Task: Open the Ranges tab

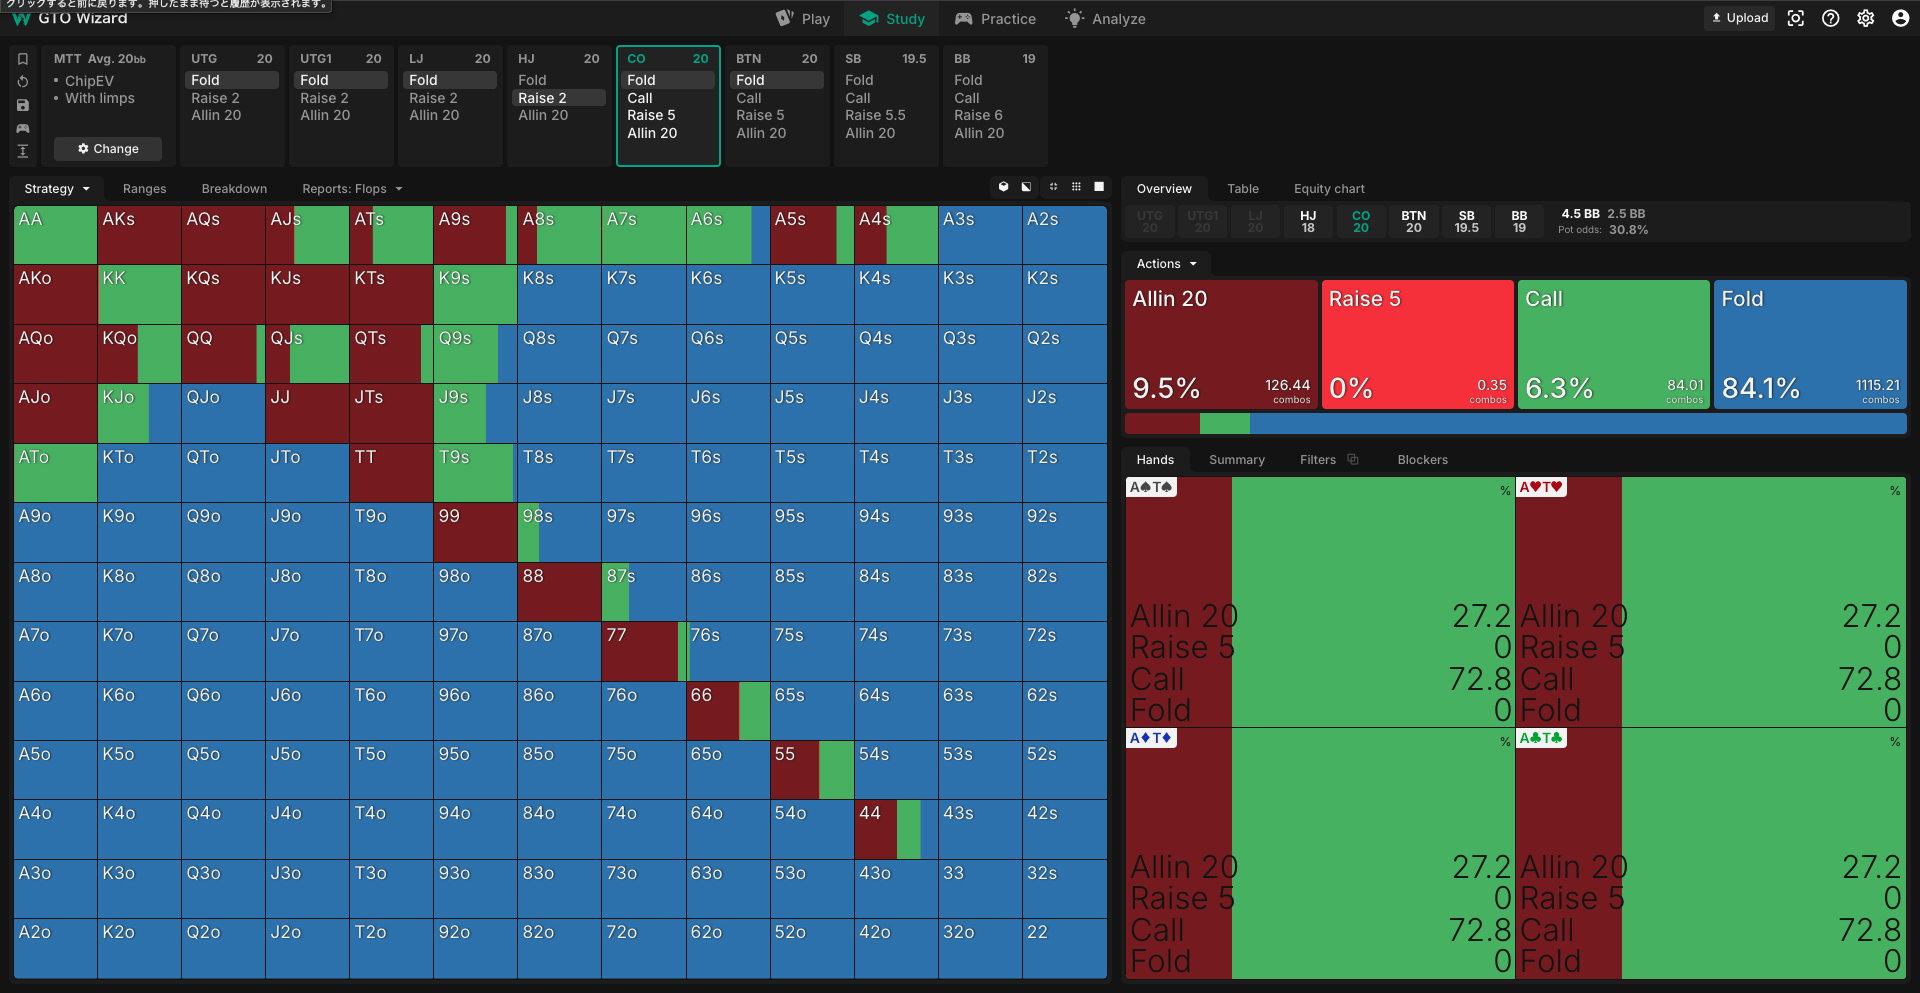Action: click(x=145, y=189)
